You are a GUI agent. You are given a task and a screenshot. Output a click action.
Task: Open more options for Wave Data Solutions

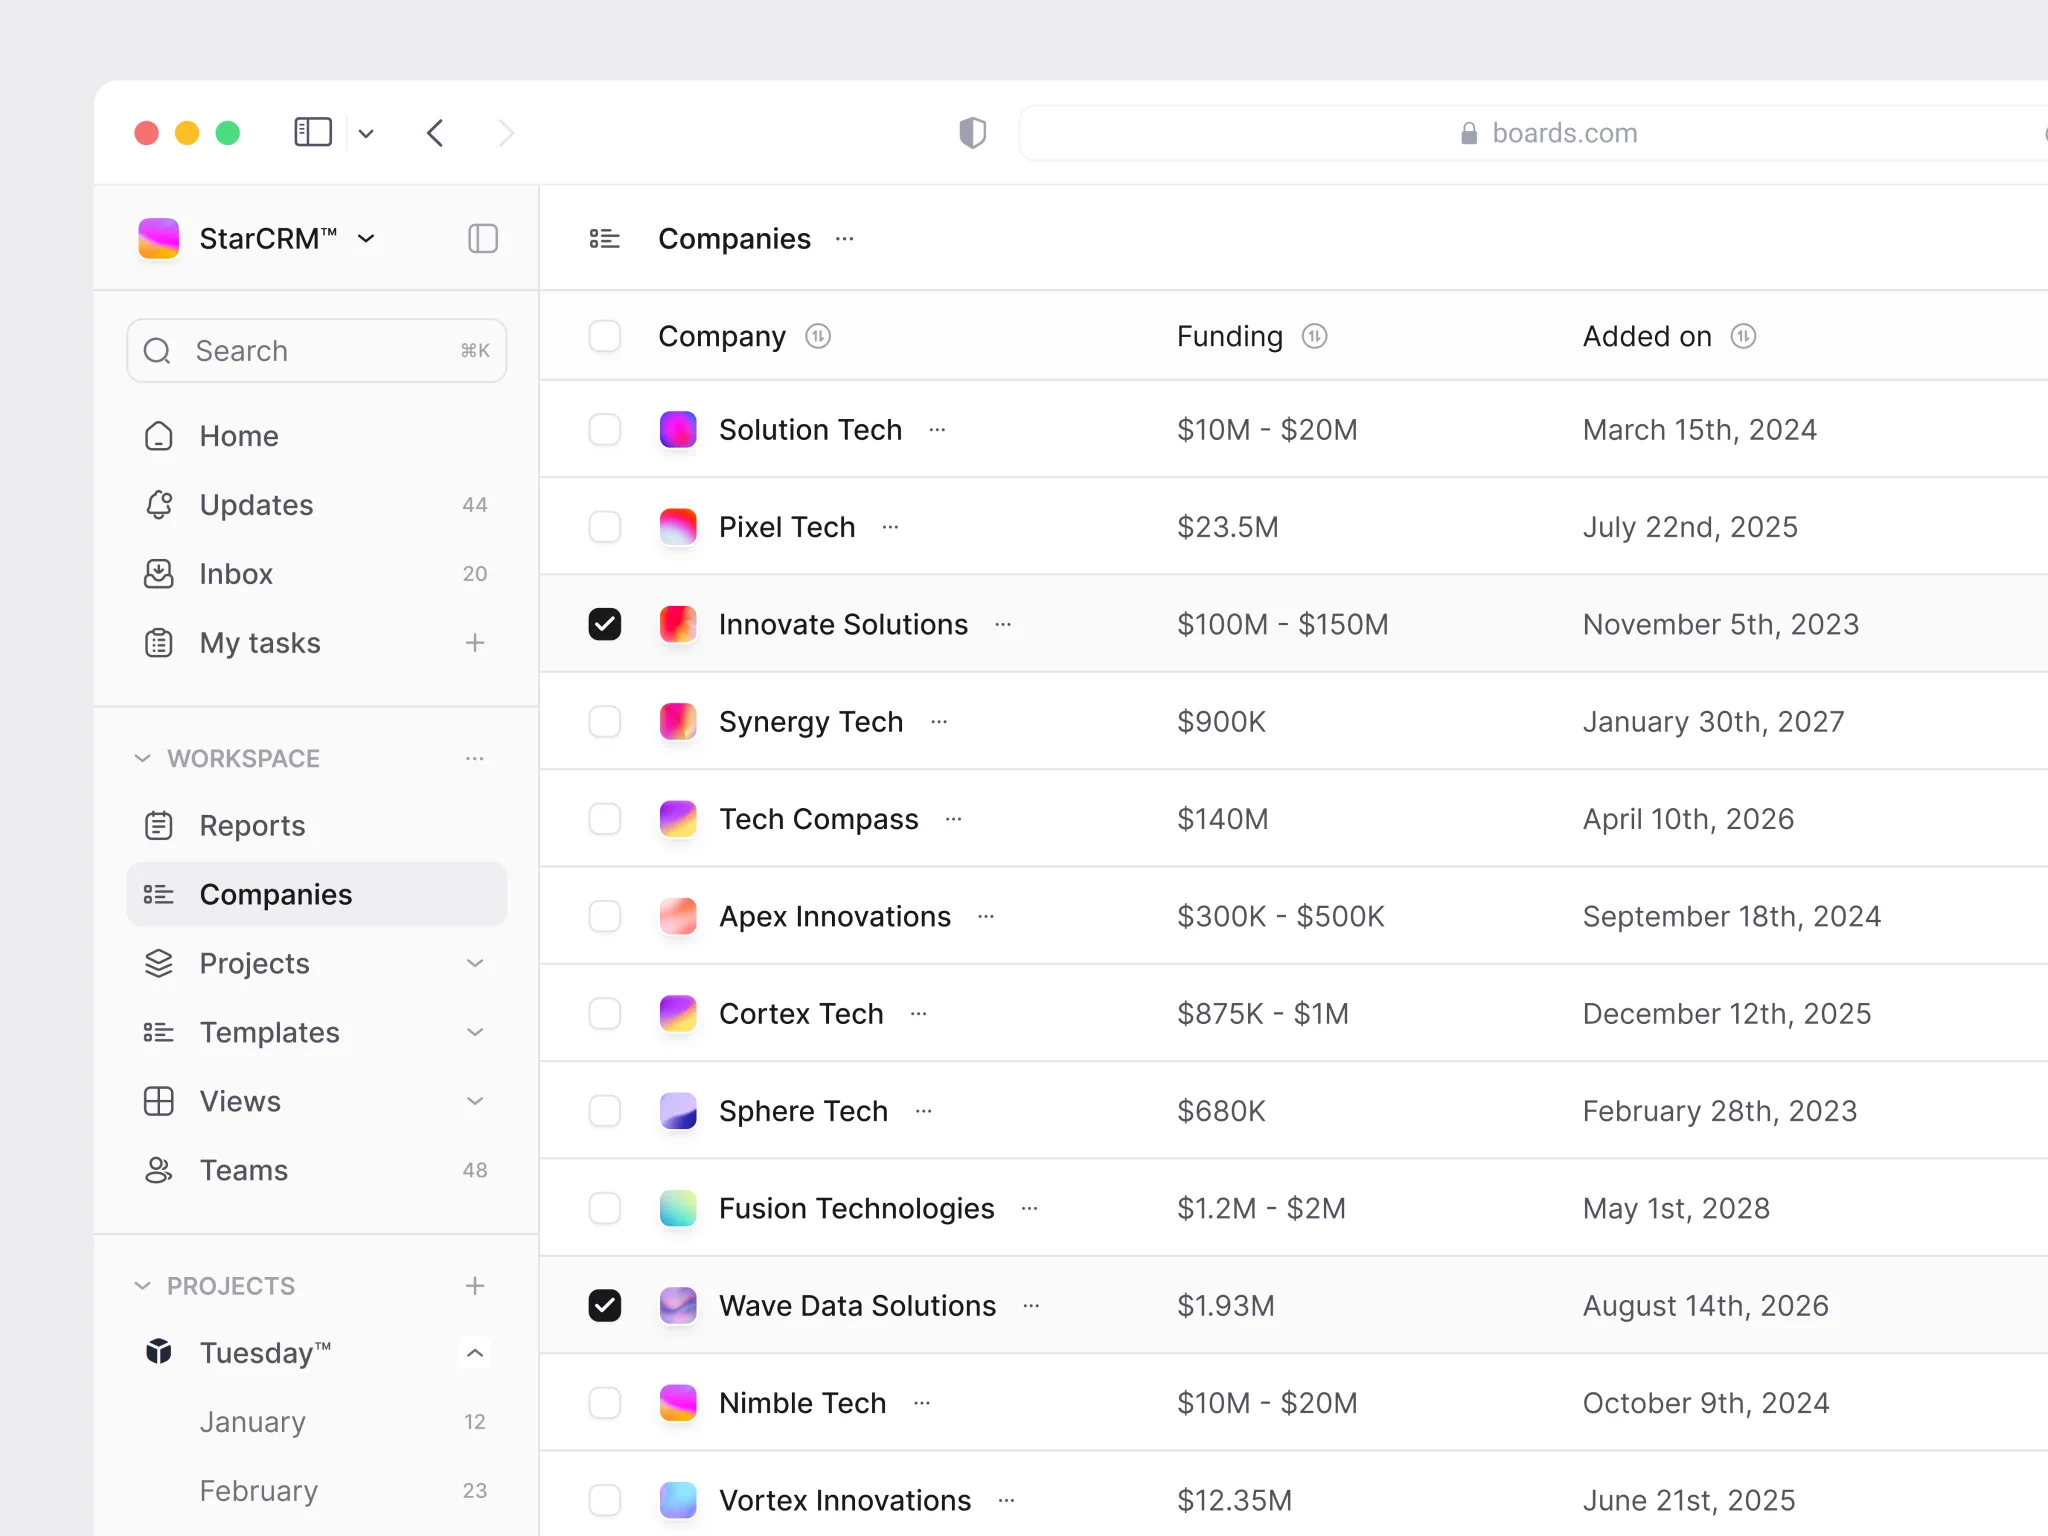click(x=1031, y=1306)
